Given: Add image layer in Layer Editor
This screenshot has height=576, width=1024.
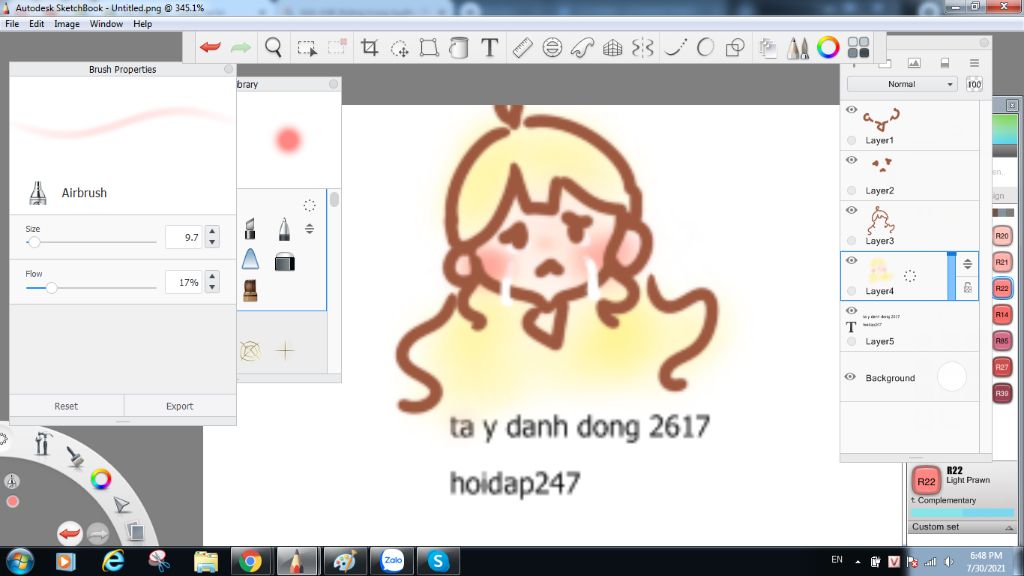Looking at the screenshot, I should click(914, 63).
